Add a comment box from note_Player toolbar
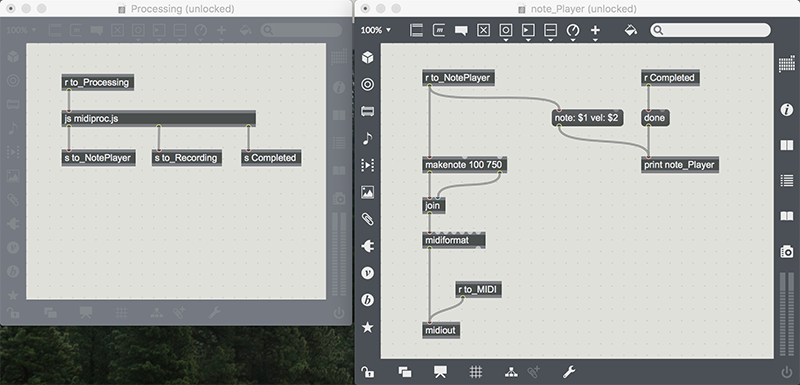The width and height of the screenshot is (800, 385). pyautogui.click(x=461, y=31)
